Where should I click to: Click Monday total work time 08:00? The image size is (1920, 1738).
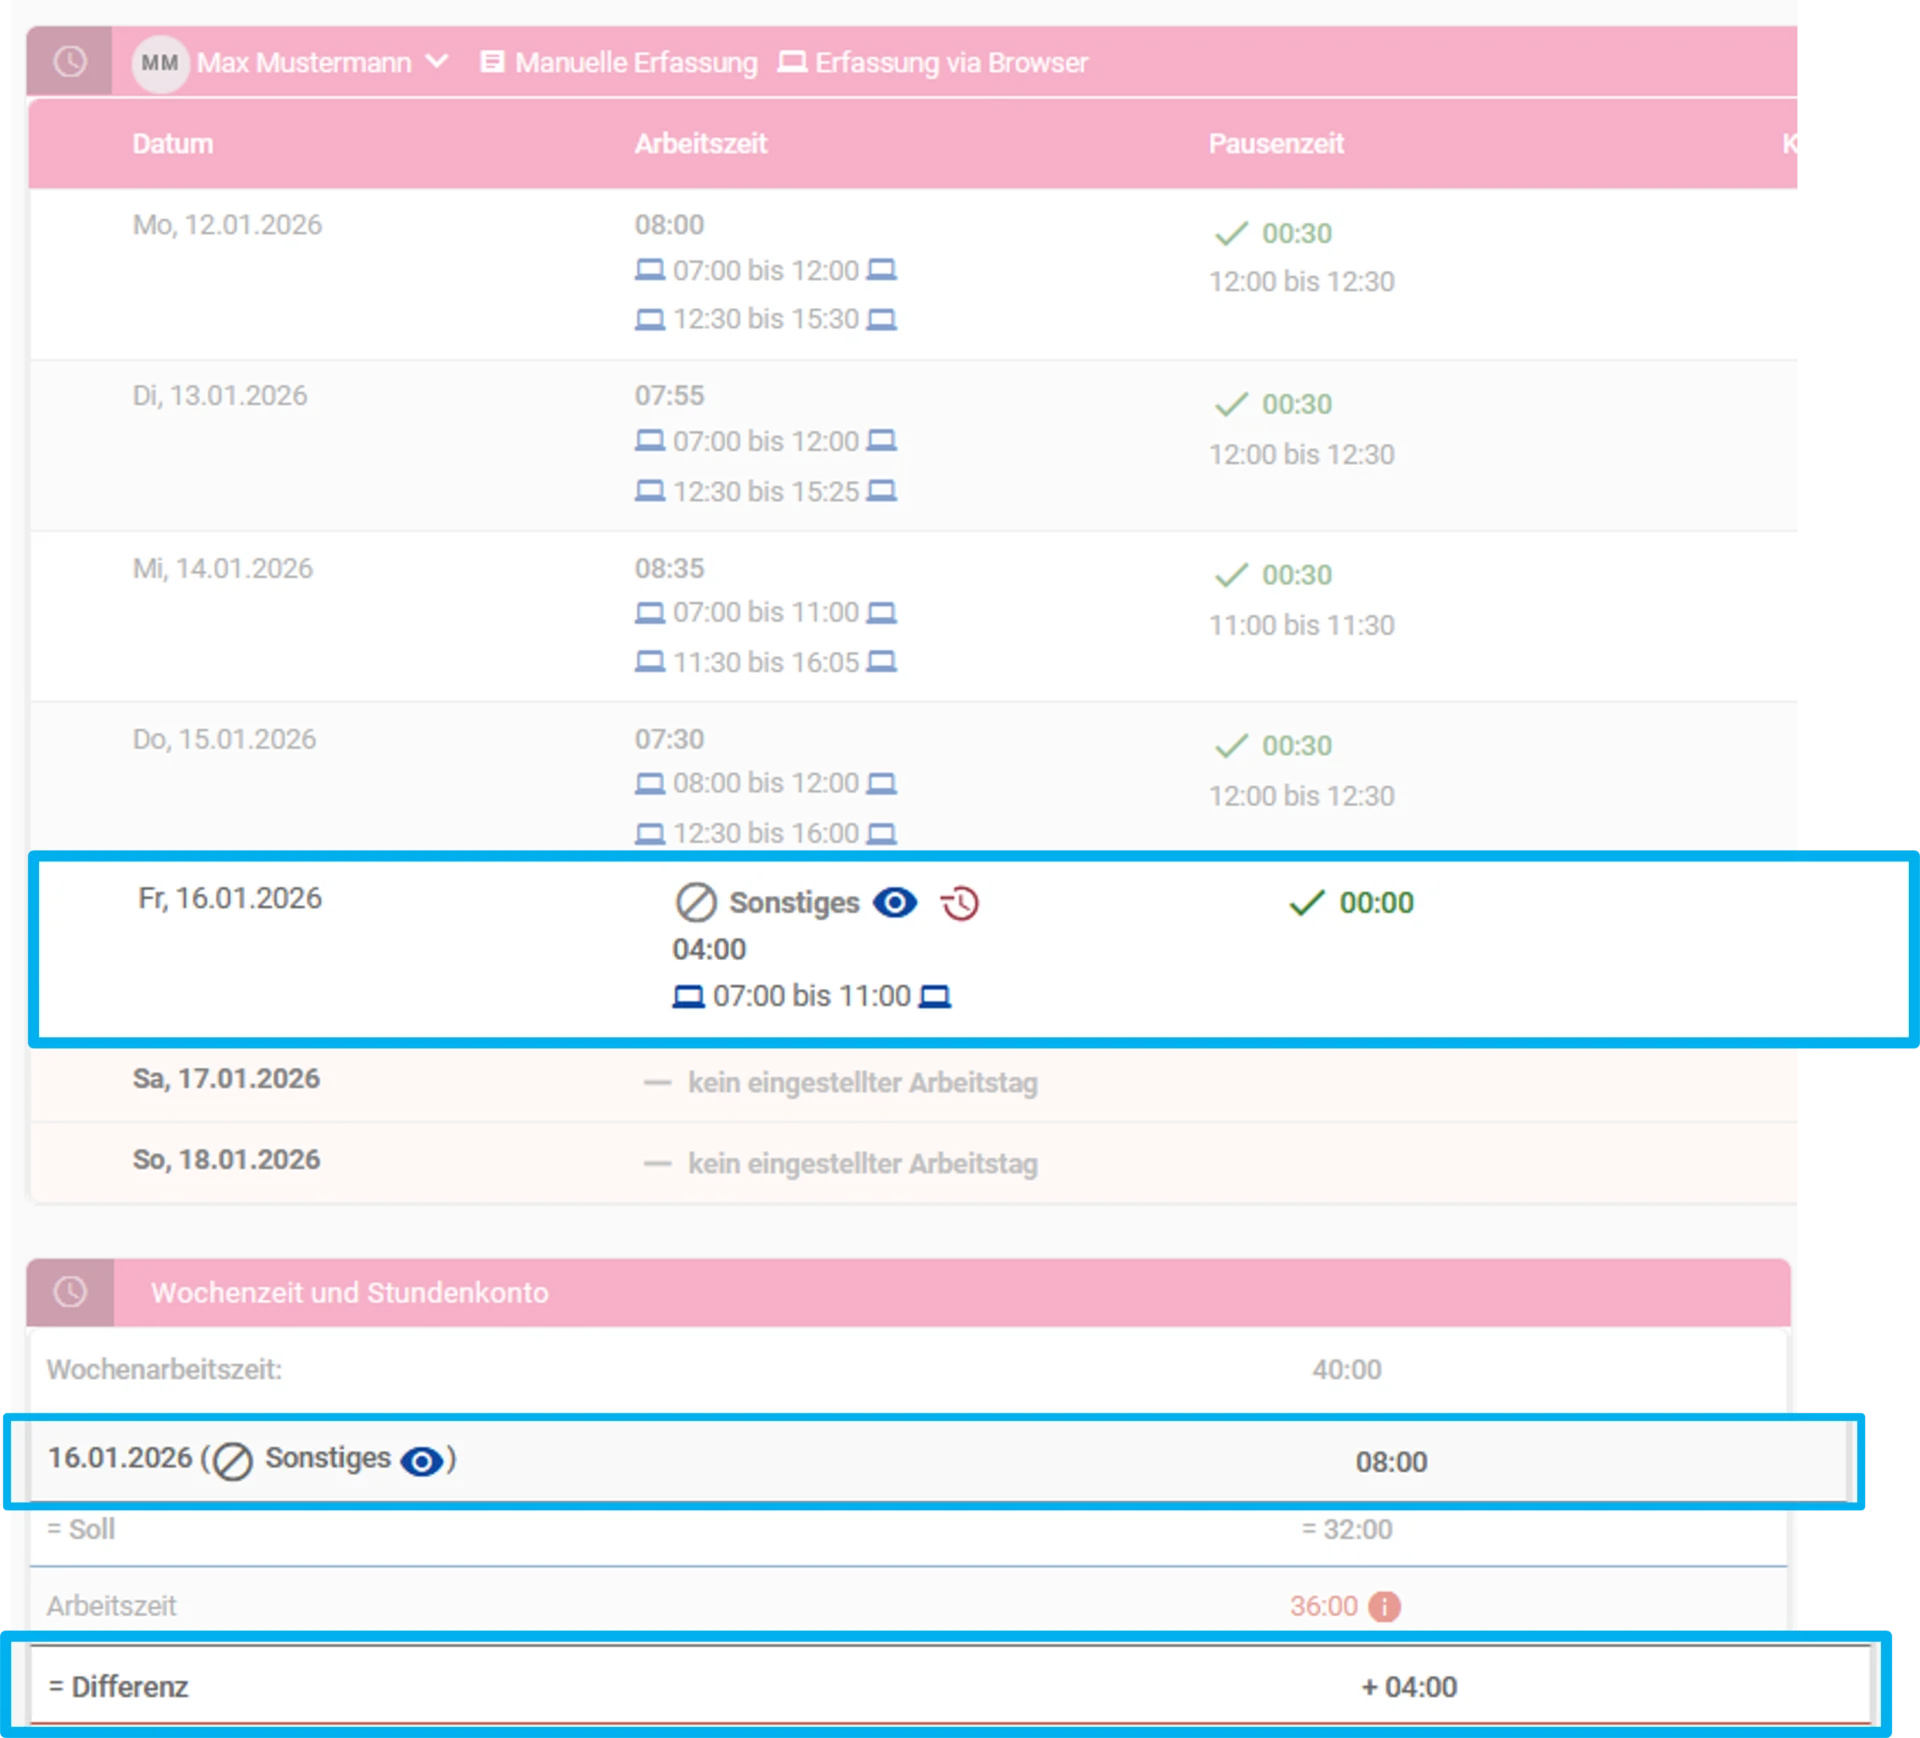point(669,225)
